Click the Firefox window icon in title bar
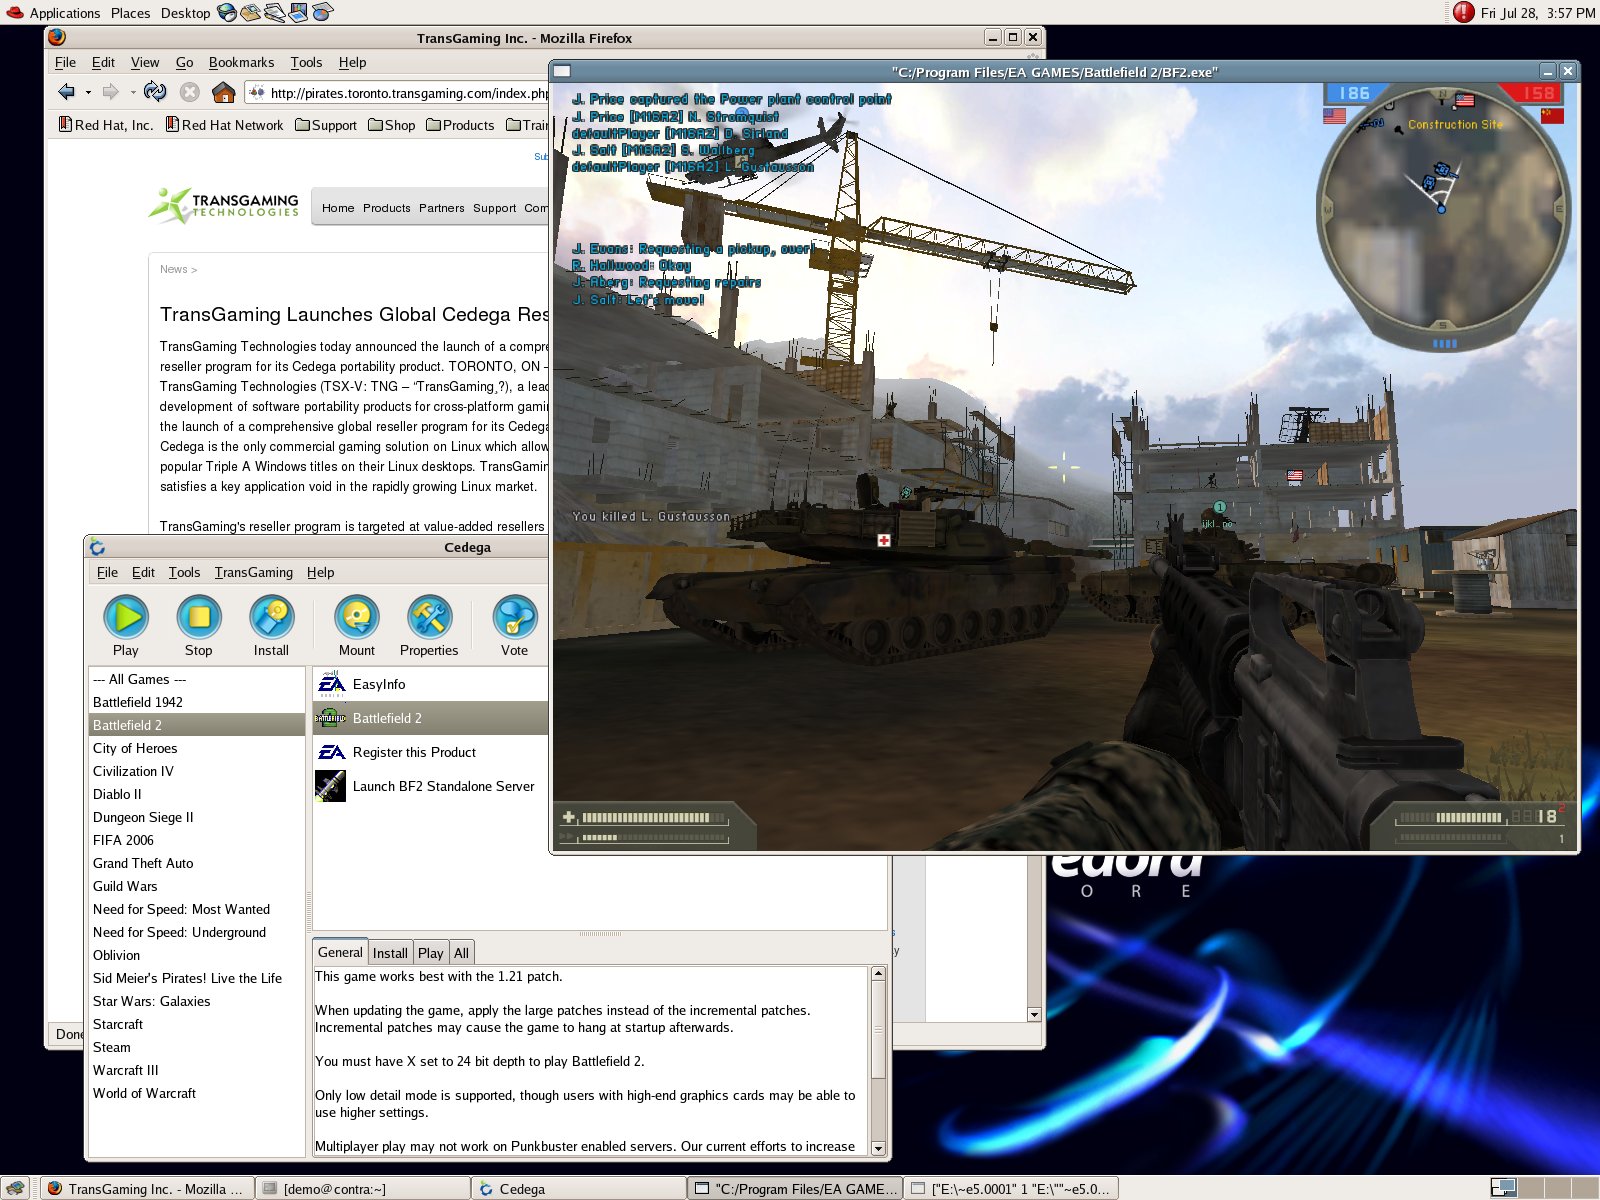The height and width of the screenshot is (1200, 1600). pyautogui.click(x=57, y=37)
